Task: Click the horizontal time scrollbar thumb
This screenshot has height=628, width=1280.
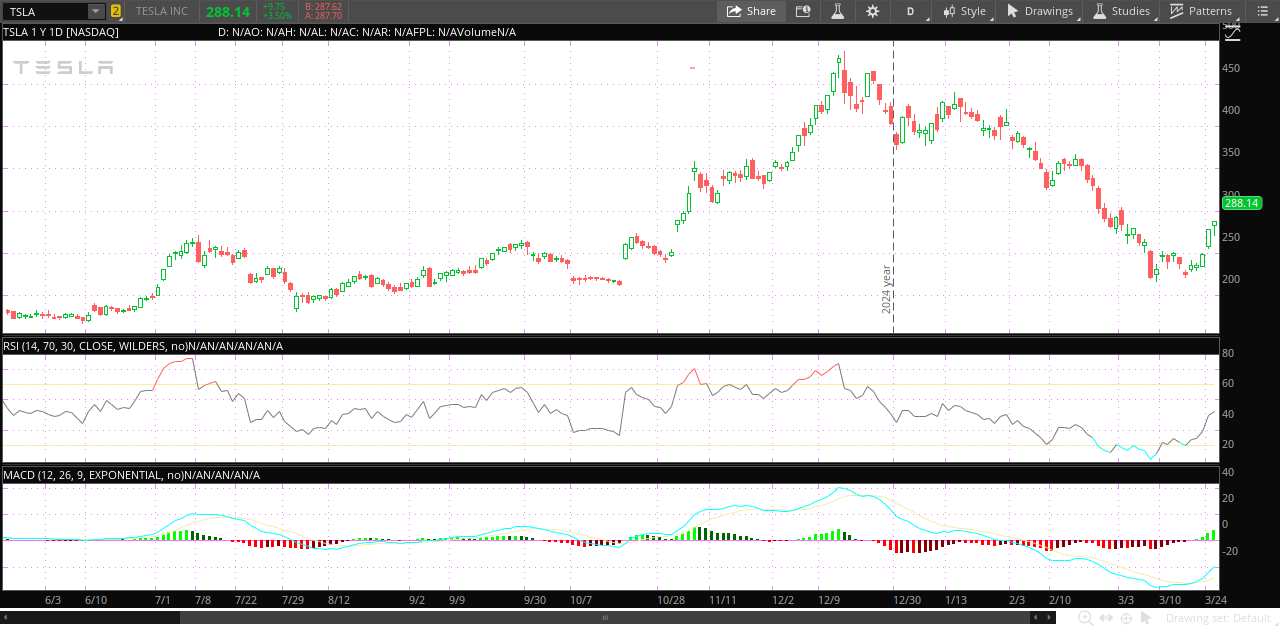Action: point(604,618)
